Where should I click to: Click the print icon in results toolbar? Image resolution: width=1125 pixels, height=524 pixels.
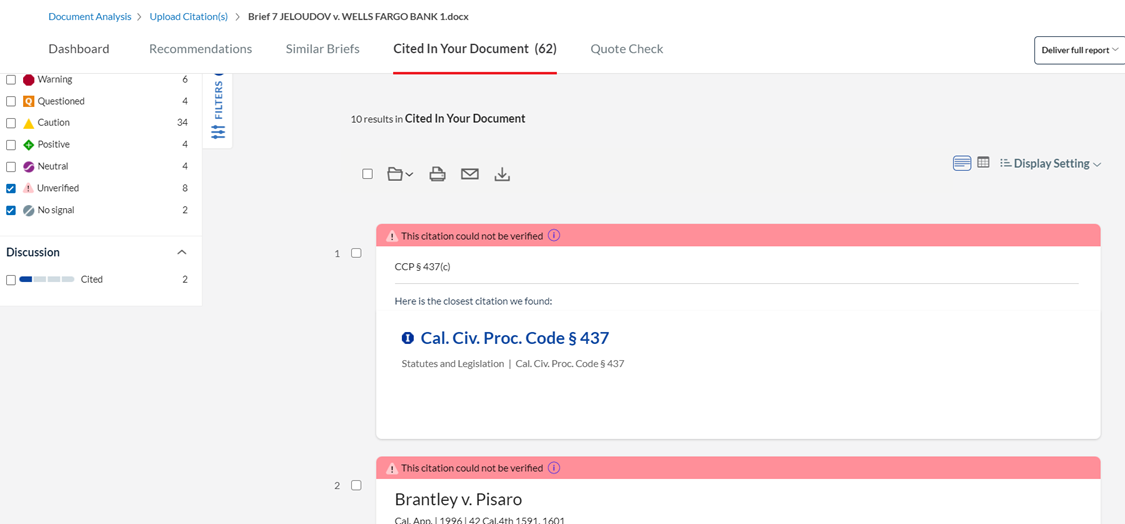click(x=438, y=174)
